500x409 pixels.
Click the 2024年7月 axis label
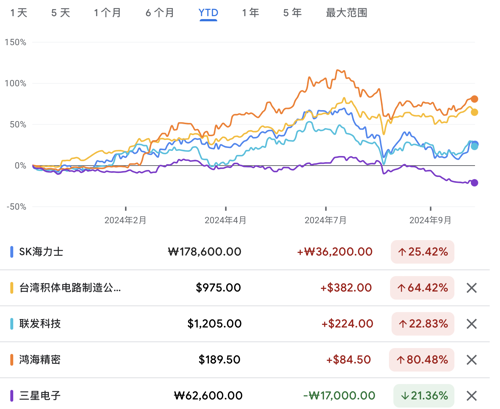point(326,220)
